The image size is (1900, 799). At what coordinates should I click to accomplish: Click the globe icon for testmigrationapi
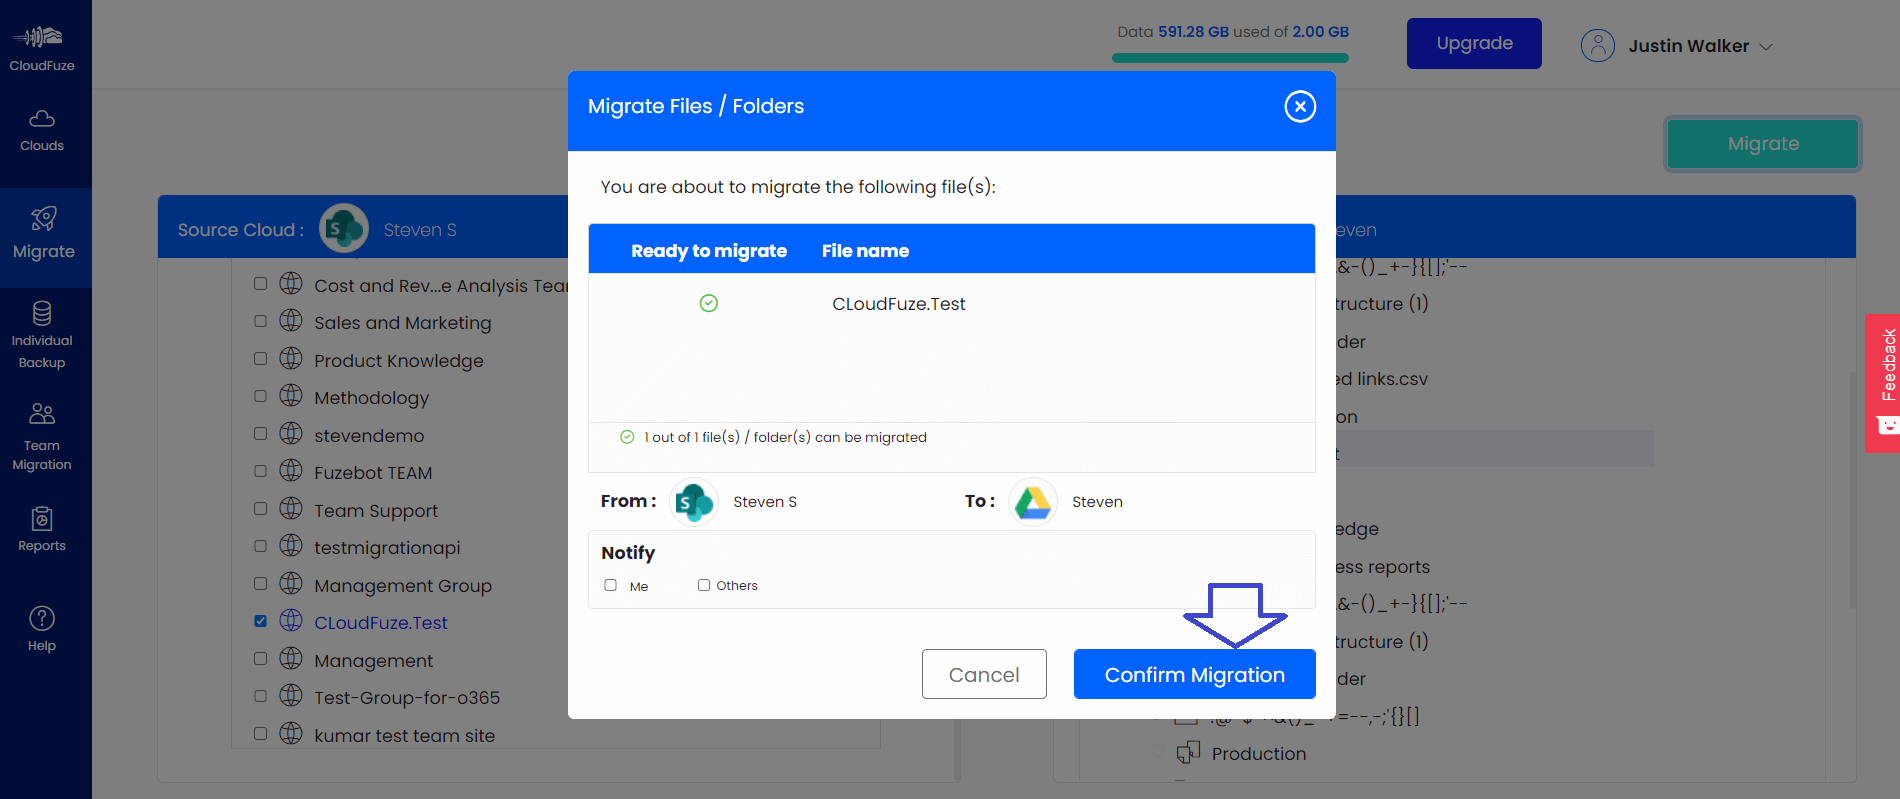[x=291, y=546]
